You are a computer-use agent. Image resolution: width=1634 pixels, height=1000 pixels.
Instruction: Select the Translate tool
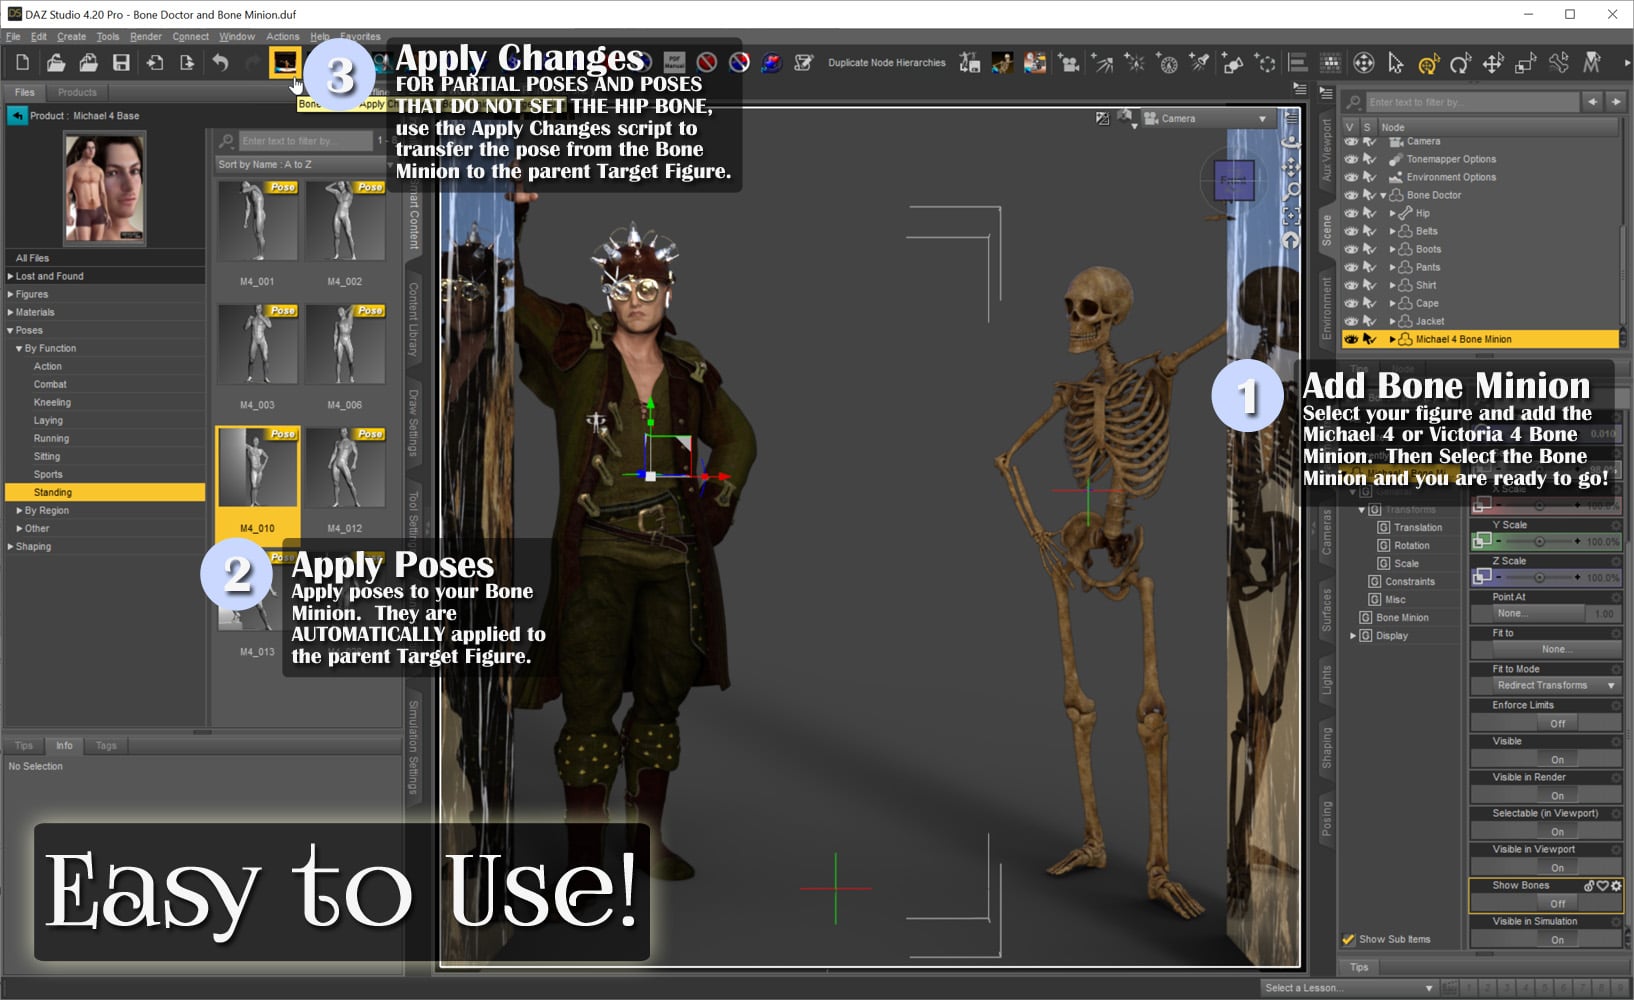1491,62
